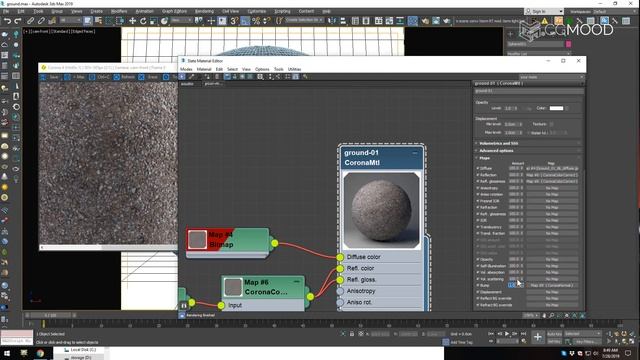
Task: Expand the Advanced options rollout
Action: [528, 151]
